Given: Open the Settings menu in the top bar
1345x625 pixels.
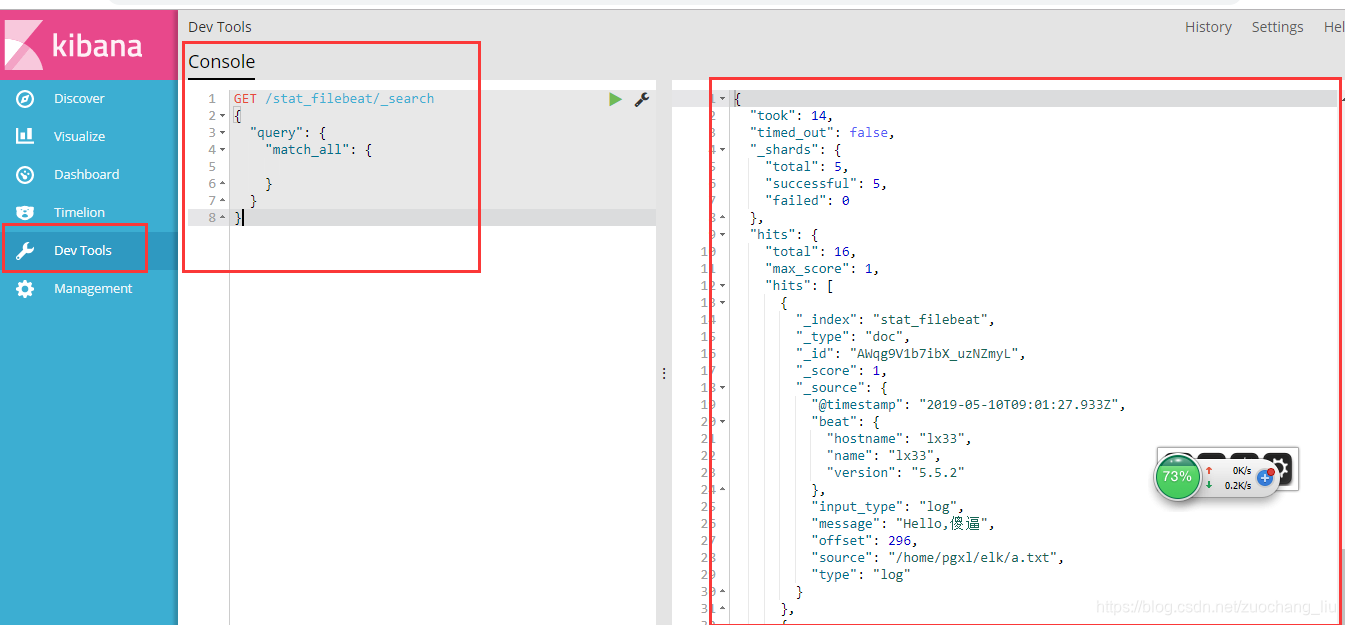Looking at the screenshot, I should point(1277,27).
